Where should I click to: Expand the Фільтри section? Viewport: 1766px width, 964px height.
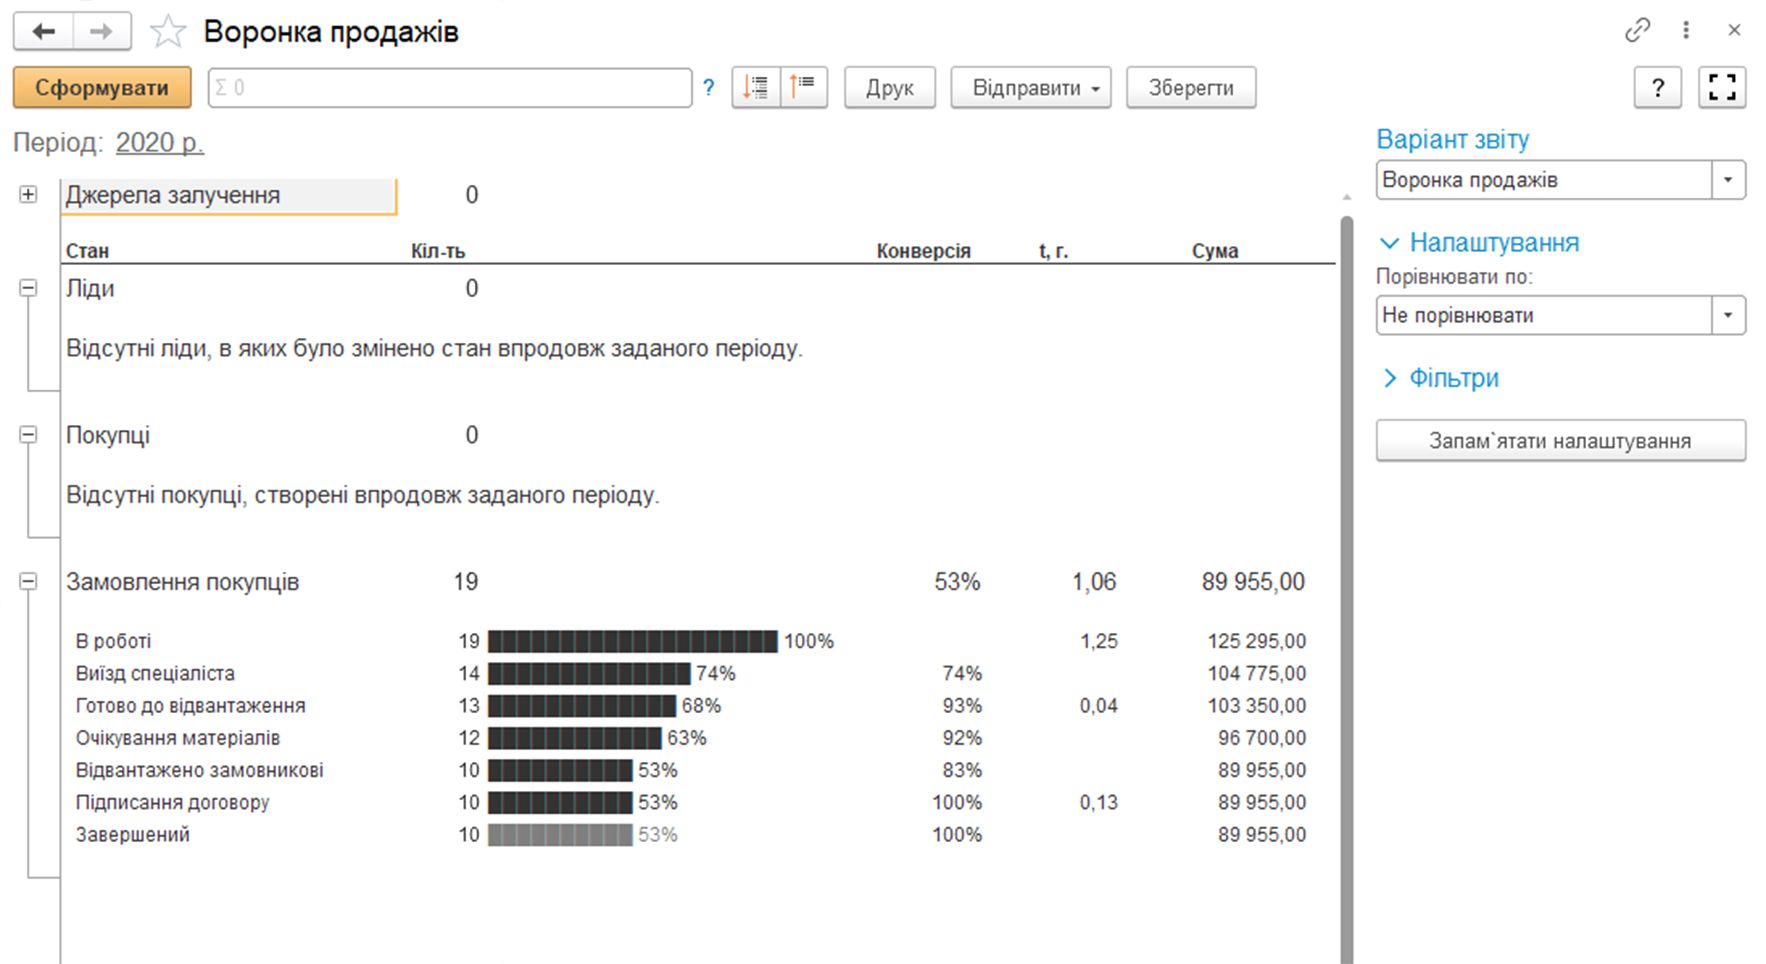click(1440, 378)
